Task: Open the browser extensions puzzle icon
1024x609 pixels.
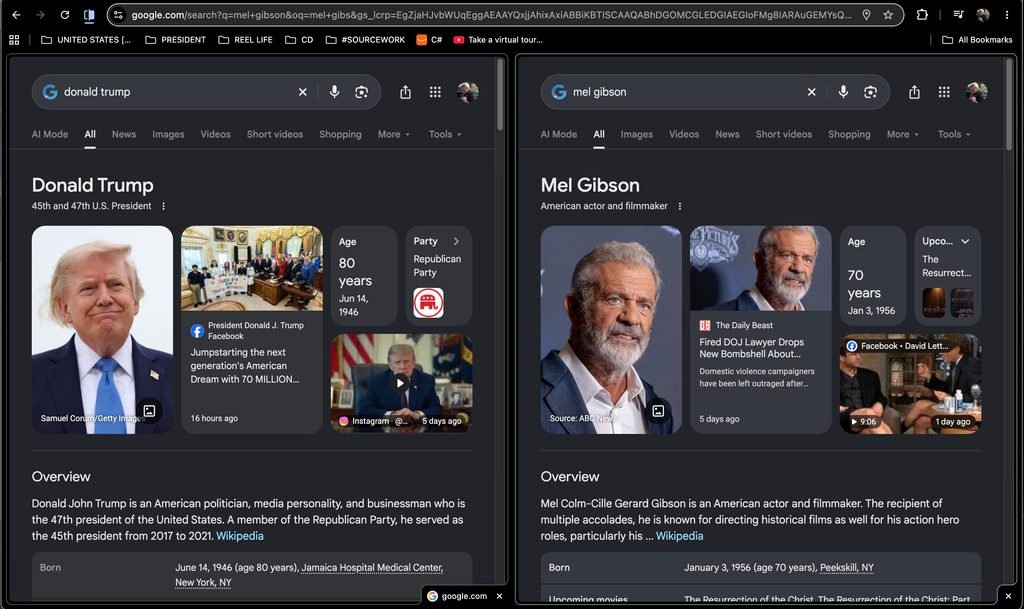Action: [922, 14]
